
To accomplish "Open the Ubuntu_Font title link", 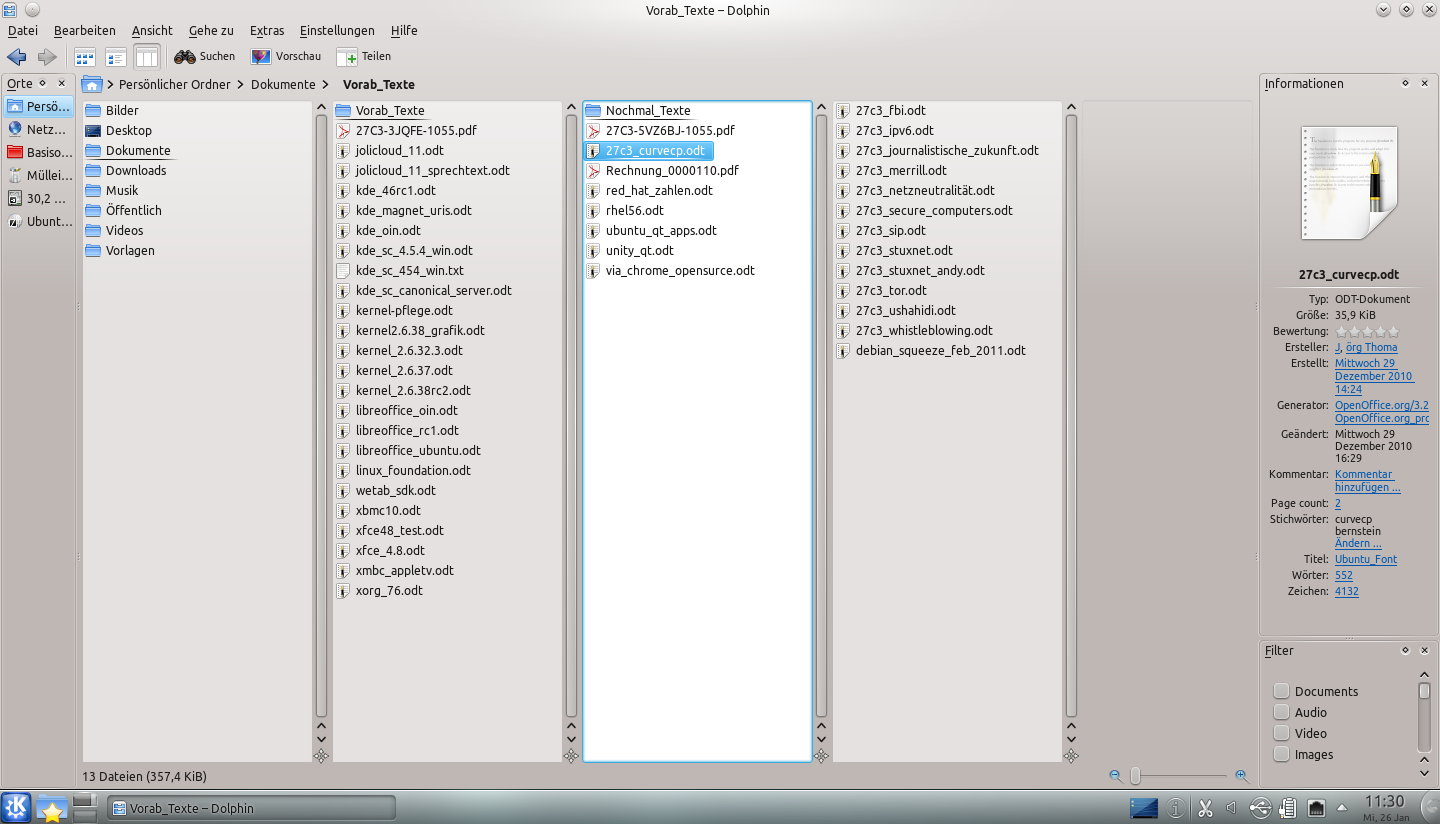I will (x=1365, y=559).
